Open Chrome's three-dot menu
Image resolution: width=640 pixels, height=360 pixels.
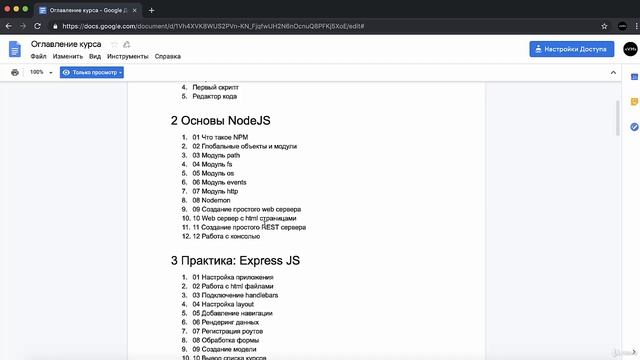click(x=637, y=26)
